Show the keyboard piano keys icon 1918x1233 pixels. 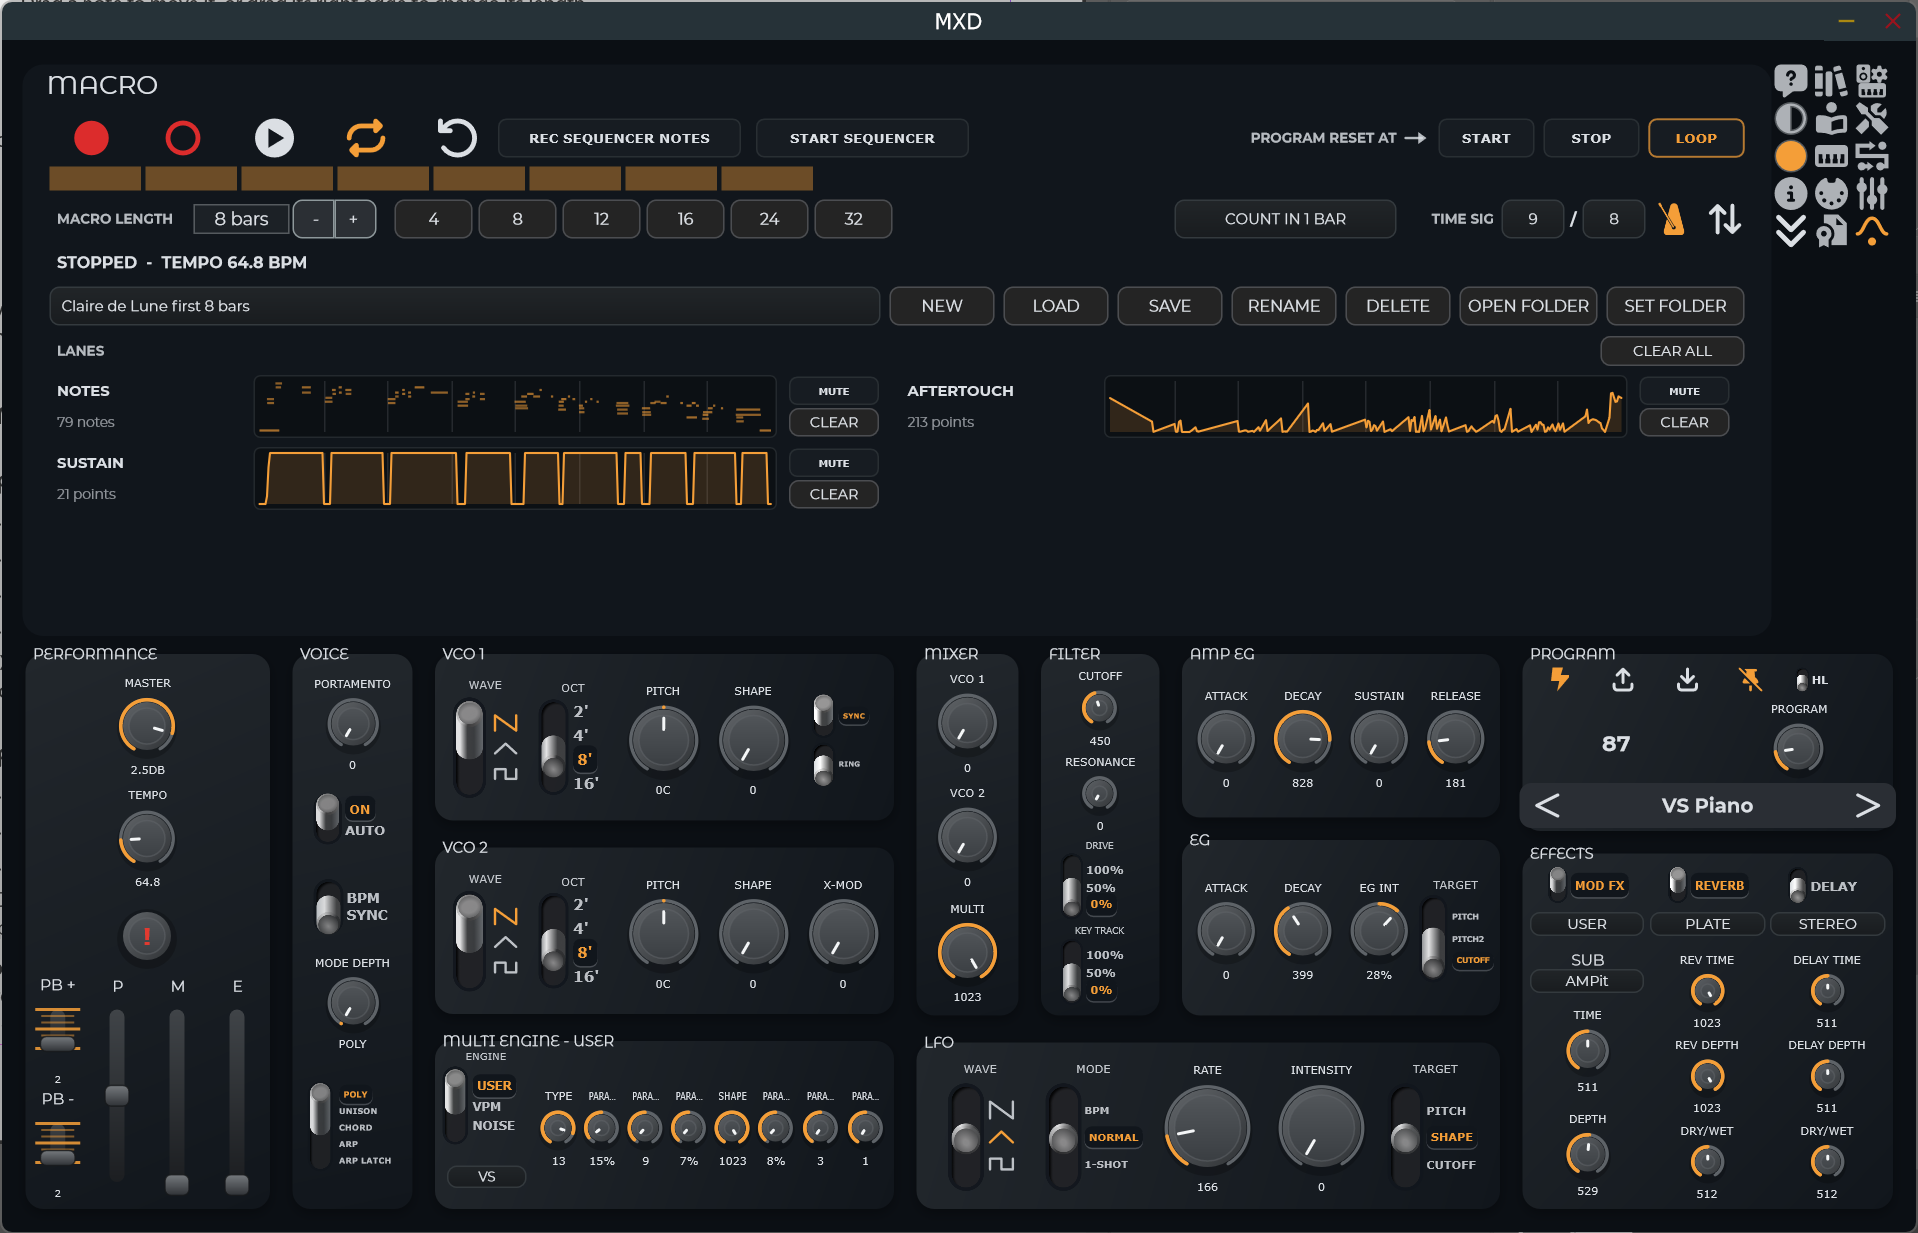[x=1831, y=156]
